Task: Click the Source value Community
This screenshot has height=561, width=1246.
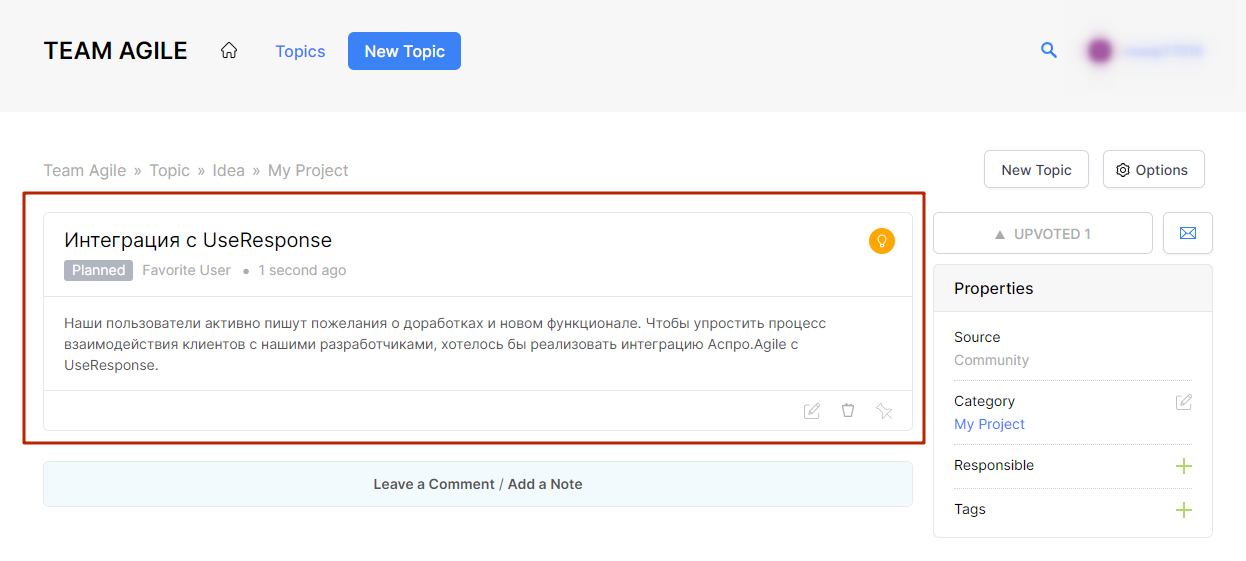Action: click(991, 360)
